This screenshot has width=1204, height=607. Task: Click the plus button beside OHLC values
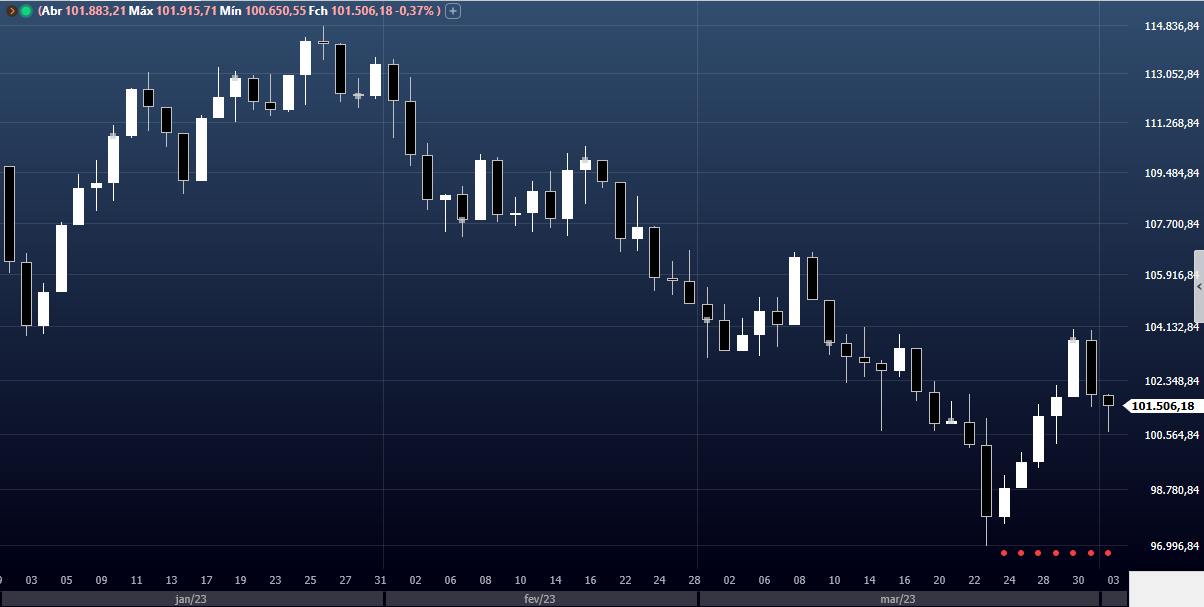pyautogui.click(x=453, y=11)
